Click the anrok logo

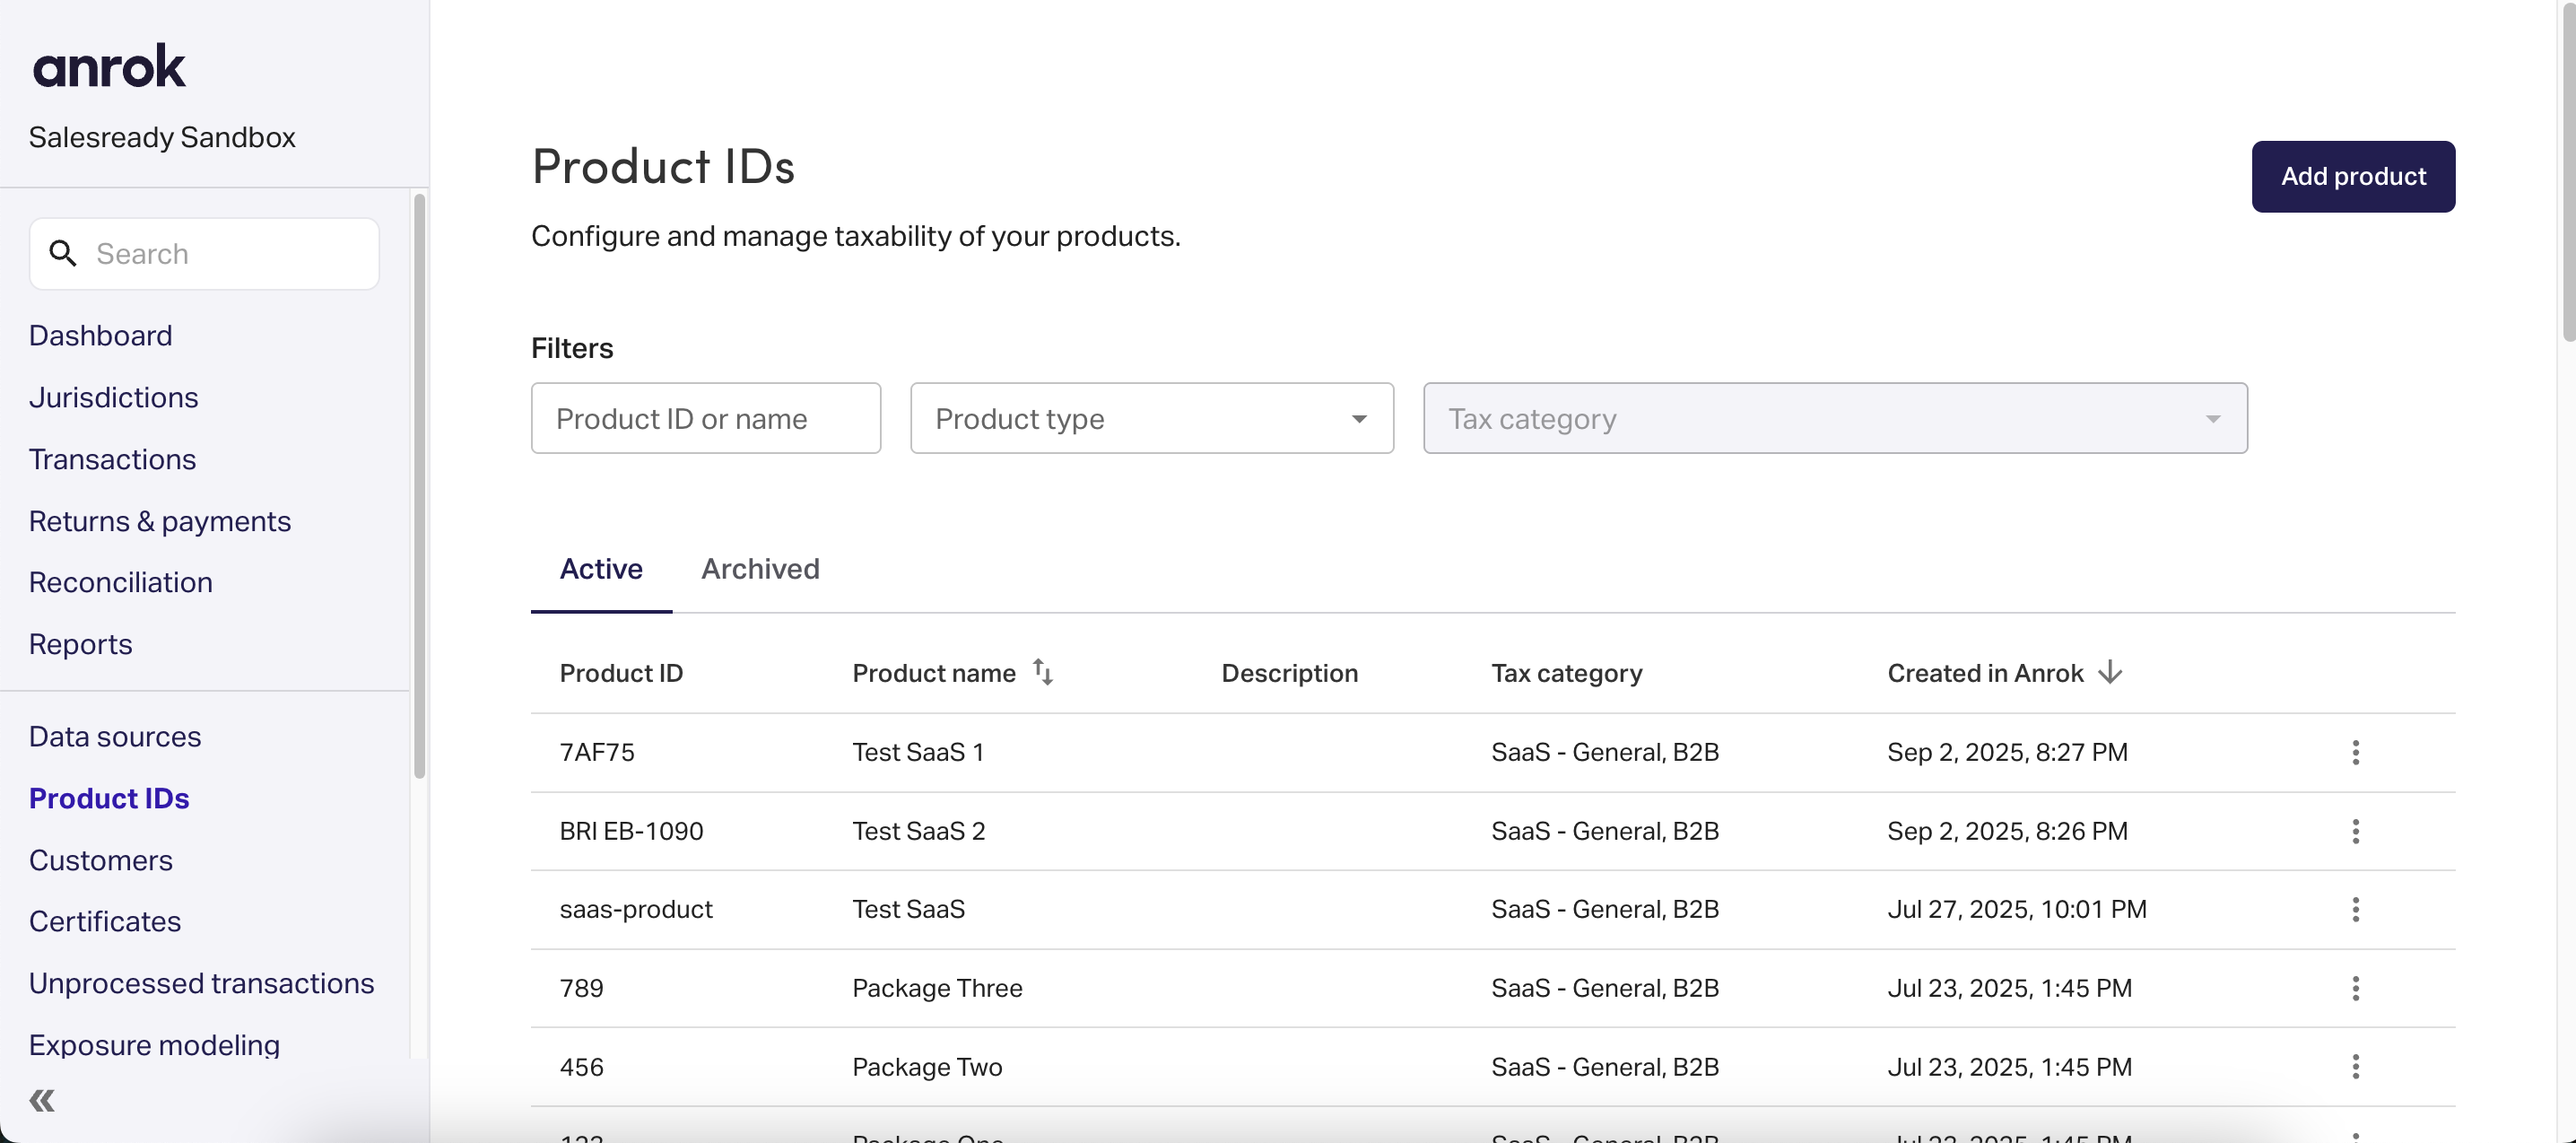tap(109, 67)
